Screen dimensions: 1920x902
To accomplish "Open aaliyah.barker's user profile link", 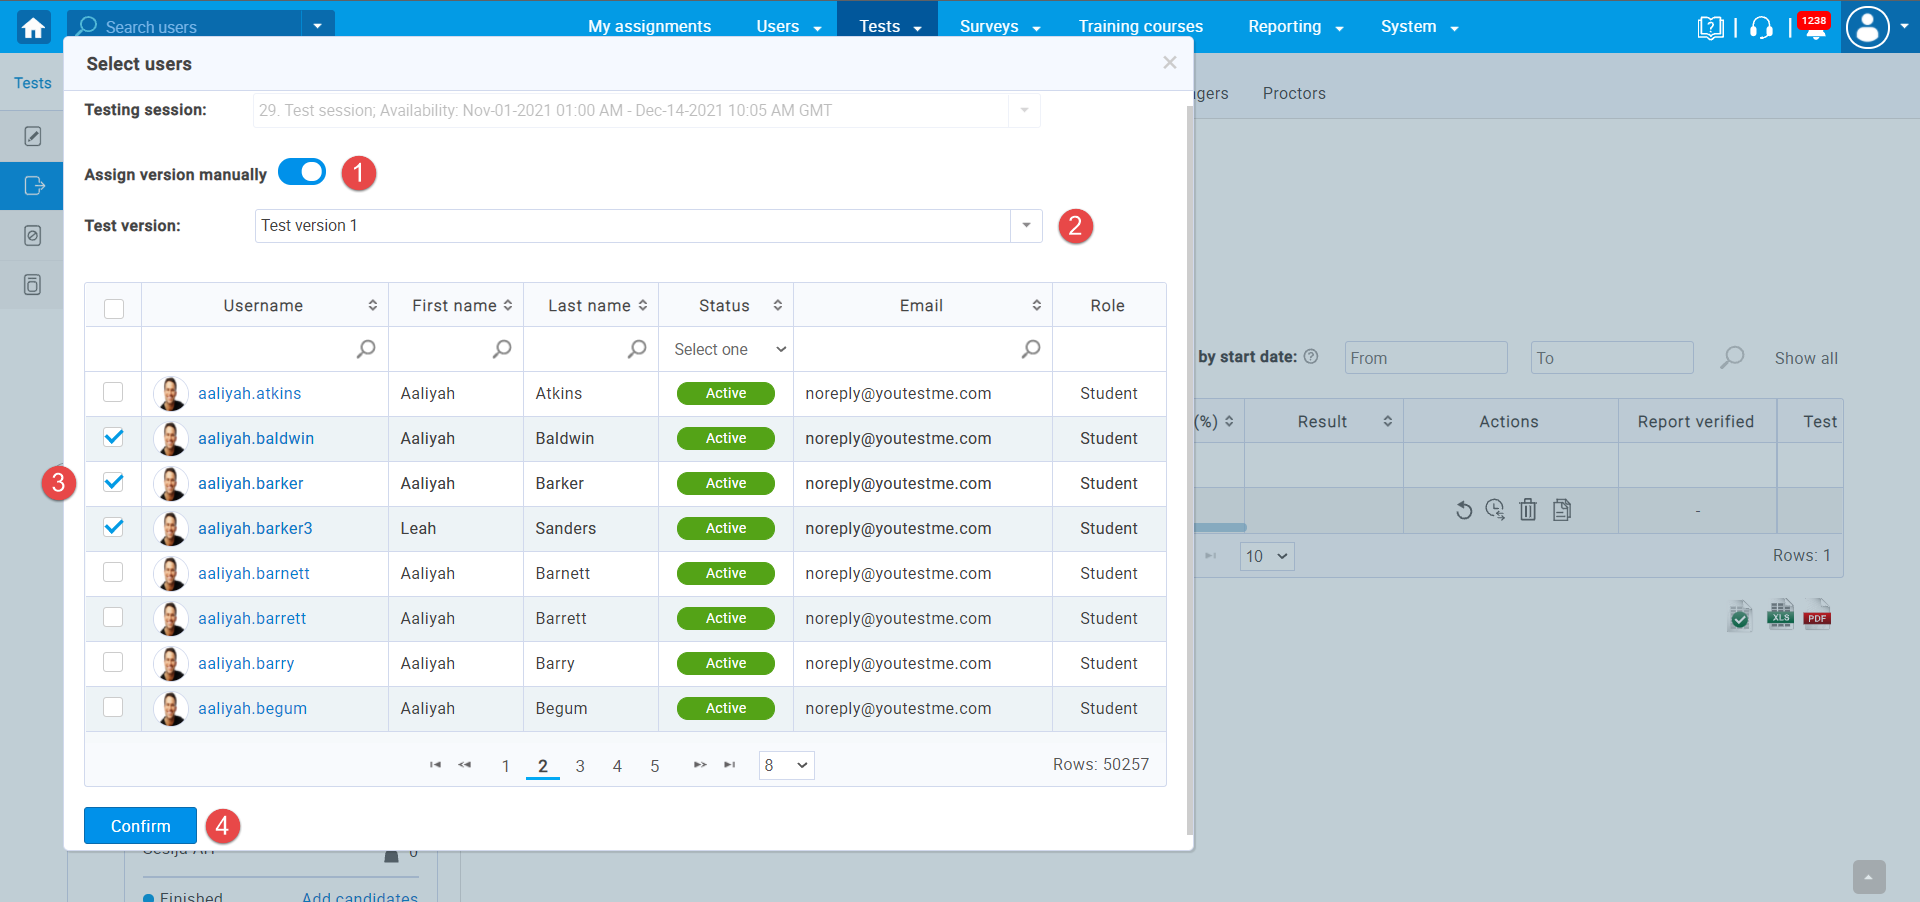I will pyautogui.click(x=251, y=483).
